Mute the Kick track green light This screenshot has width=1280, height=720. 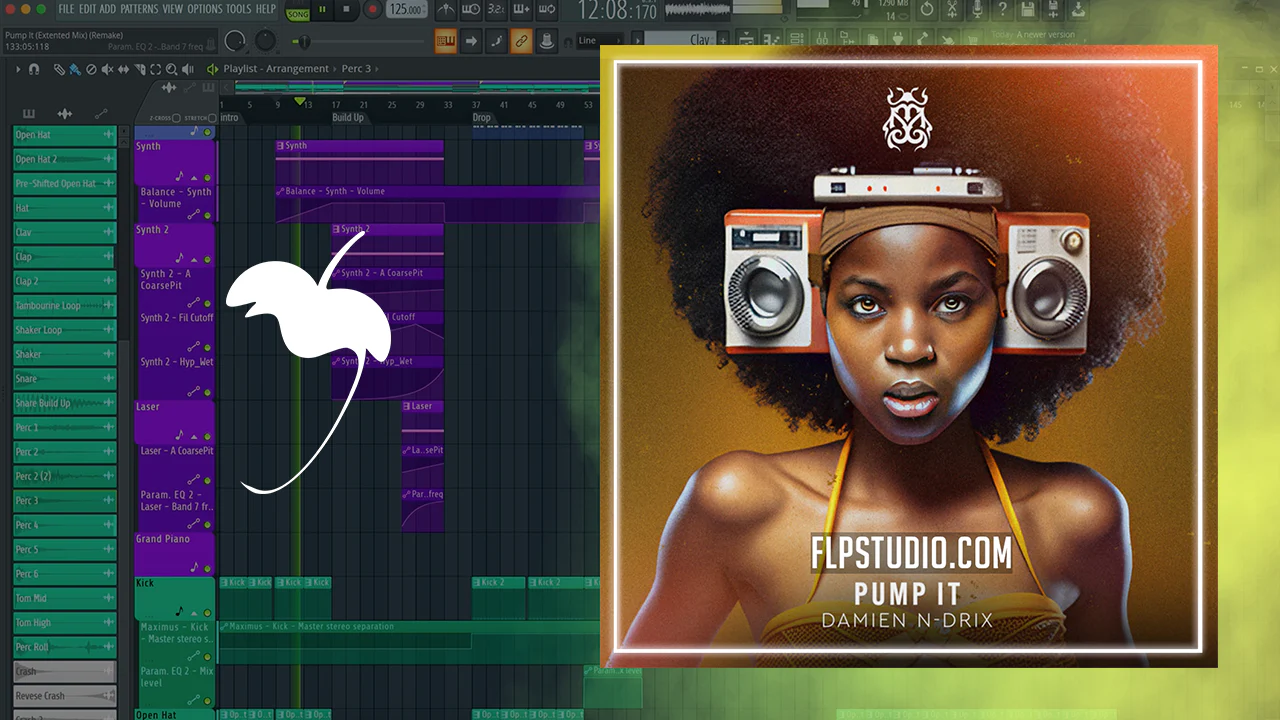pyautogui.click(x=208, y=612)
